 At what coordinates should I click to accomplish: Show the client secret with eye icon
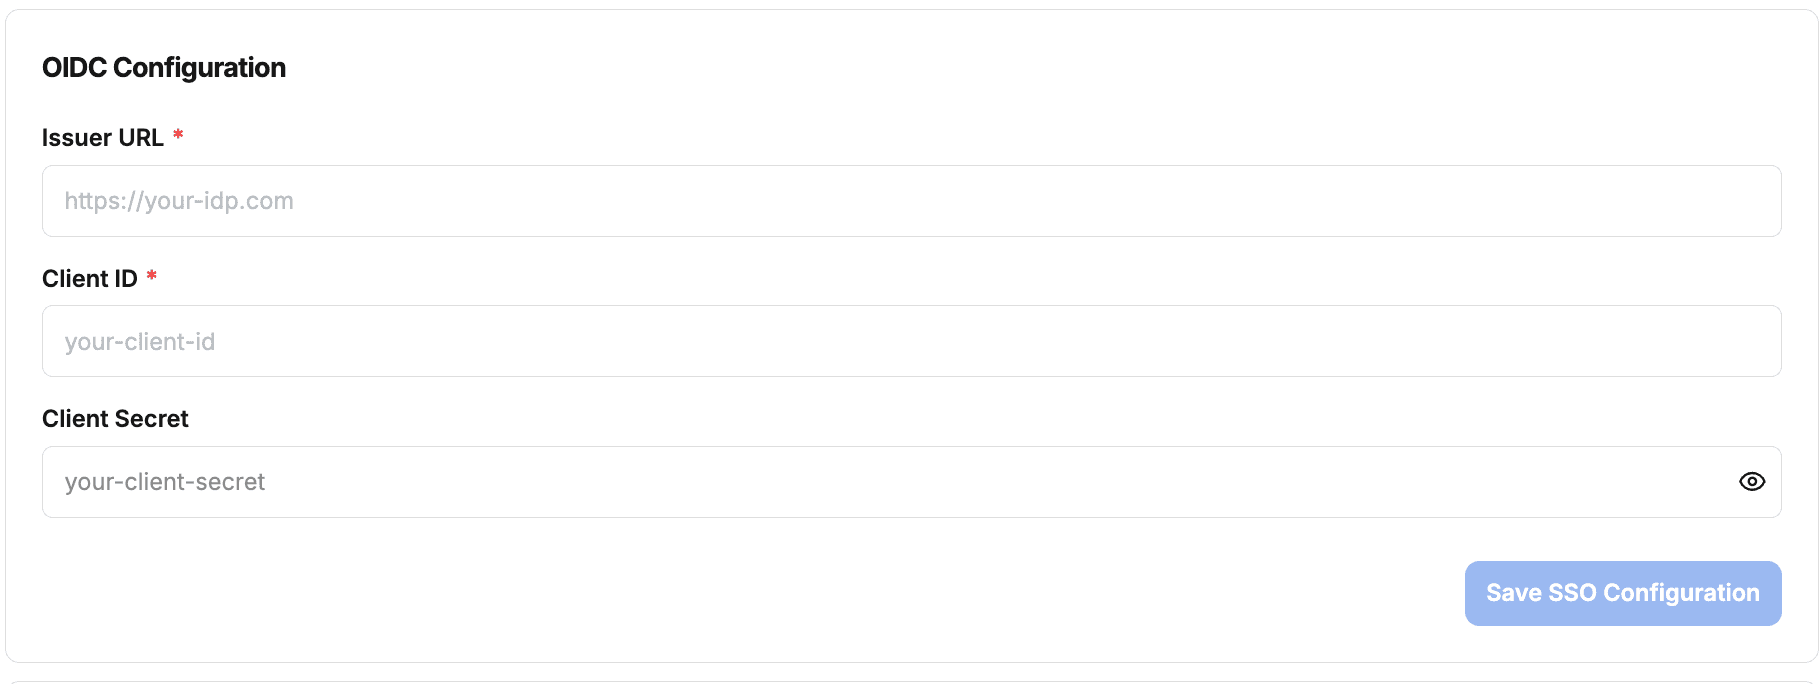coord(1751,482)
